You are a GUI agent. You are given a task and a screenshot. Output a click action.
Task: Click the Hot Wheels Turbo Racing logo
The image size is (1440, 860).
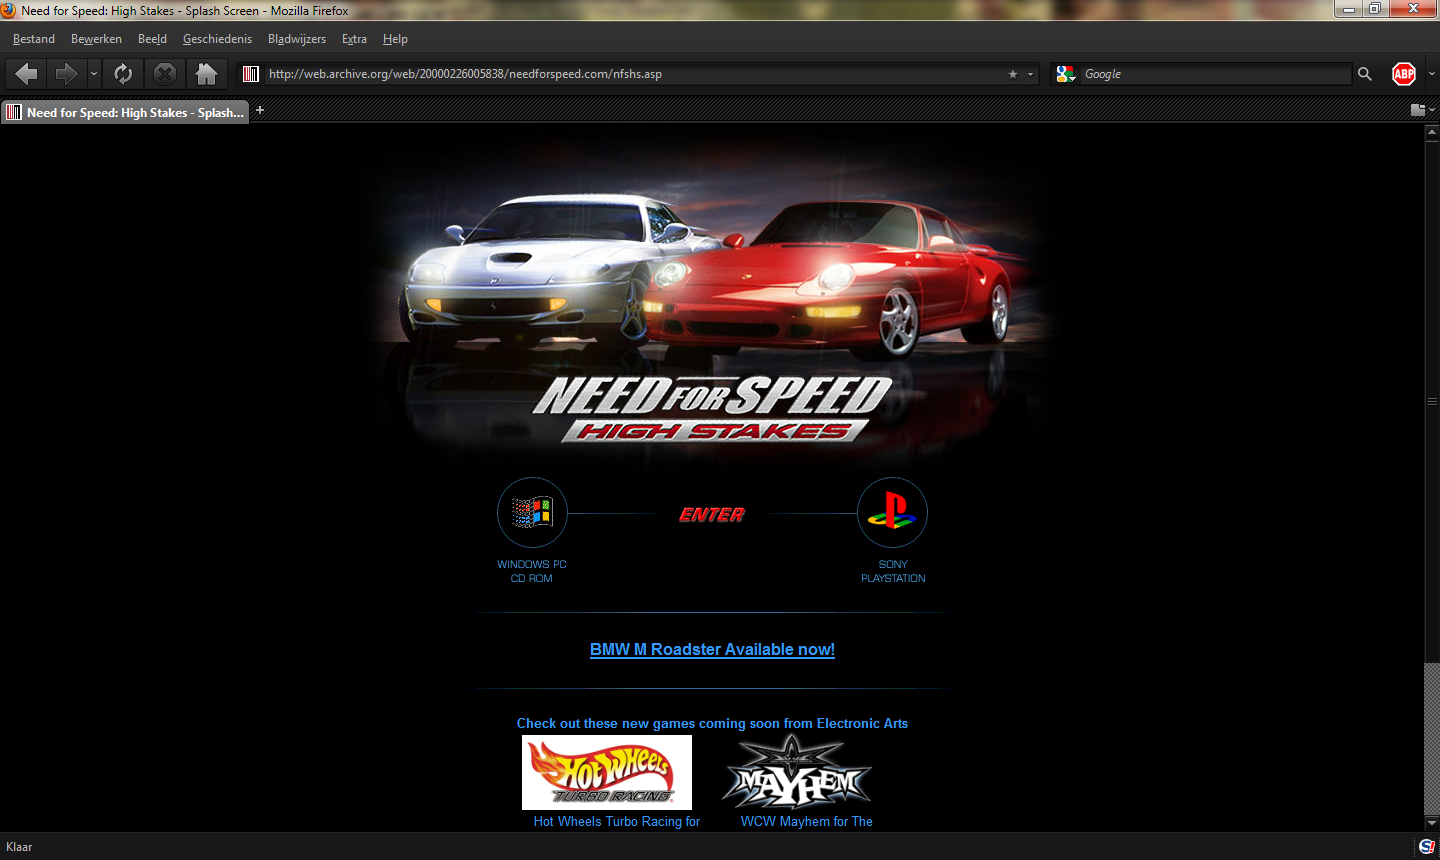pyautogui.click(x=607, y=772)
